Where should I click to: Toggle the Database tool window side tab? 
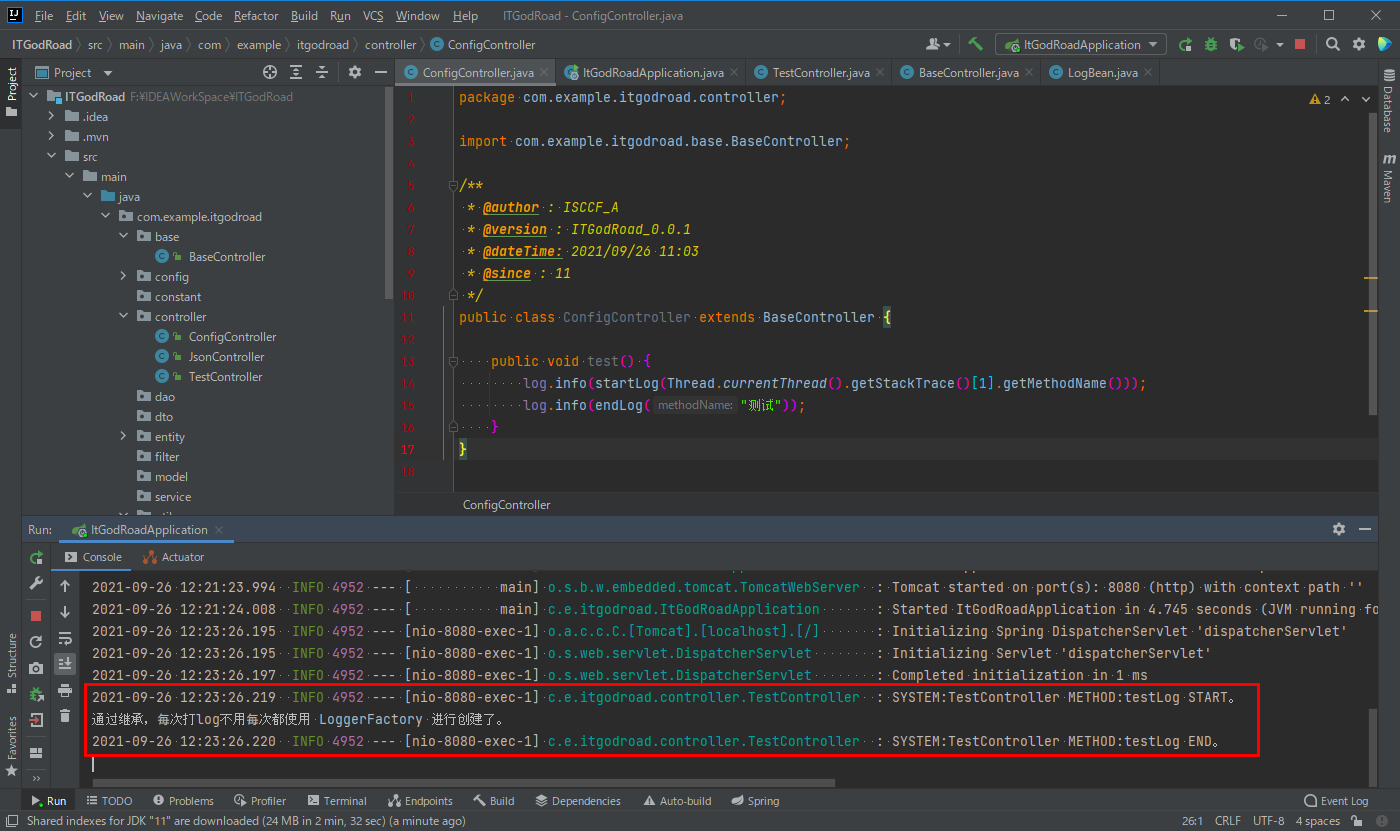(1388, 101)
